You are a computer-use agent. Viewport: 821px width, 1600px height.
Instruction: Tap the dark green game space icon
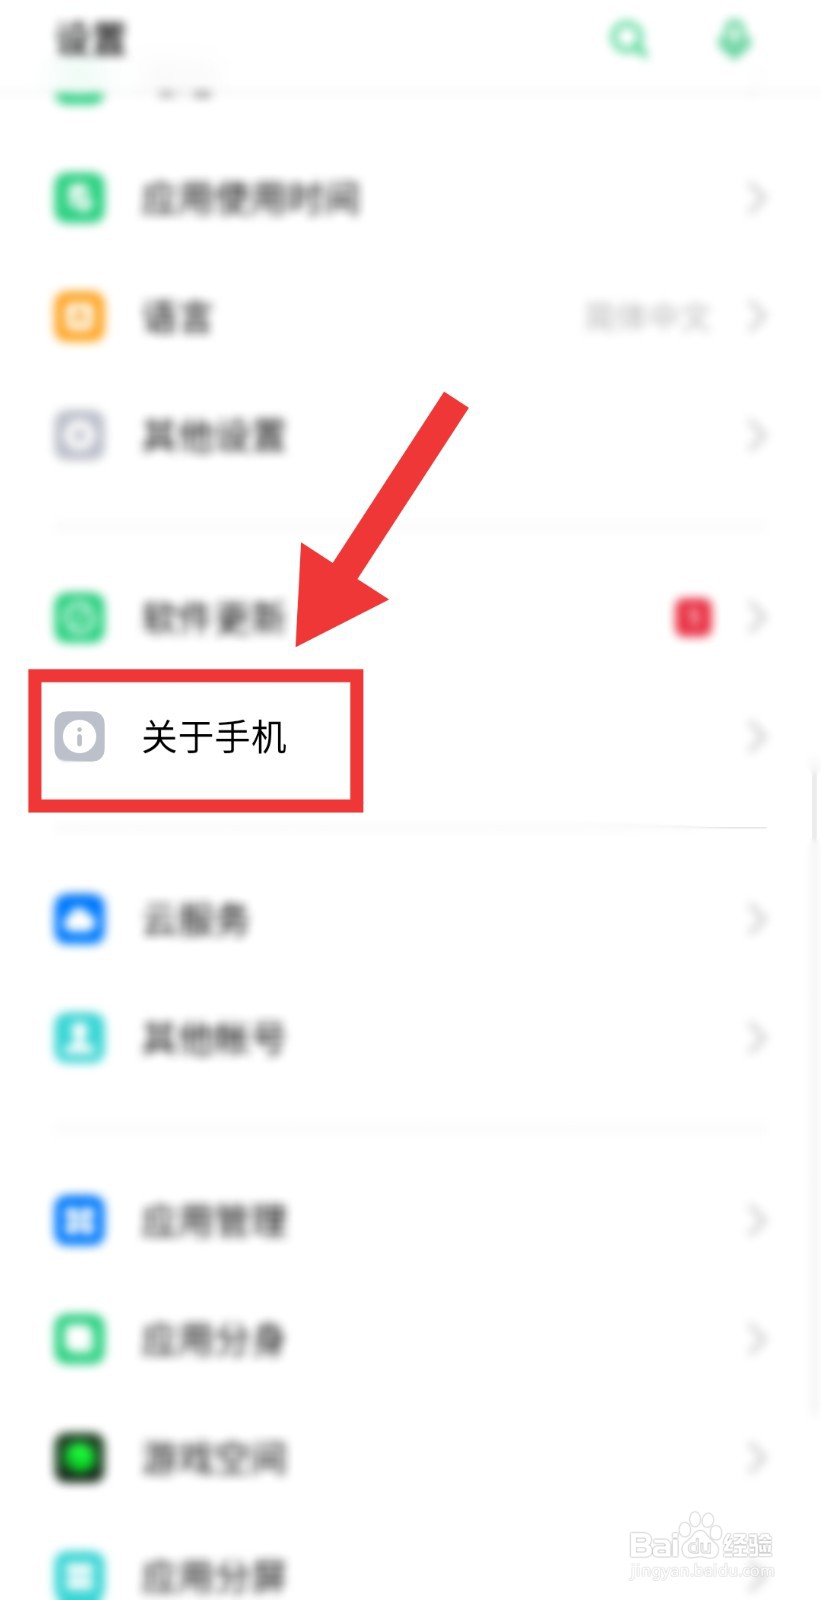click(79, 1457)
